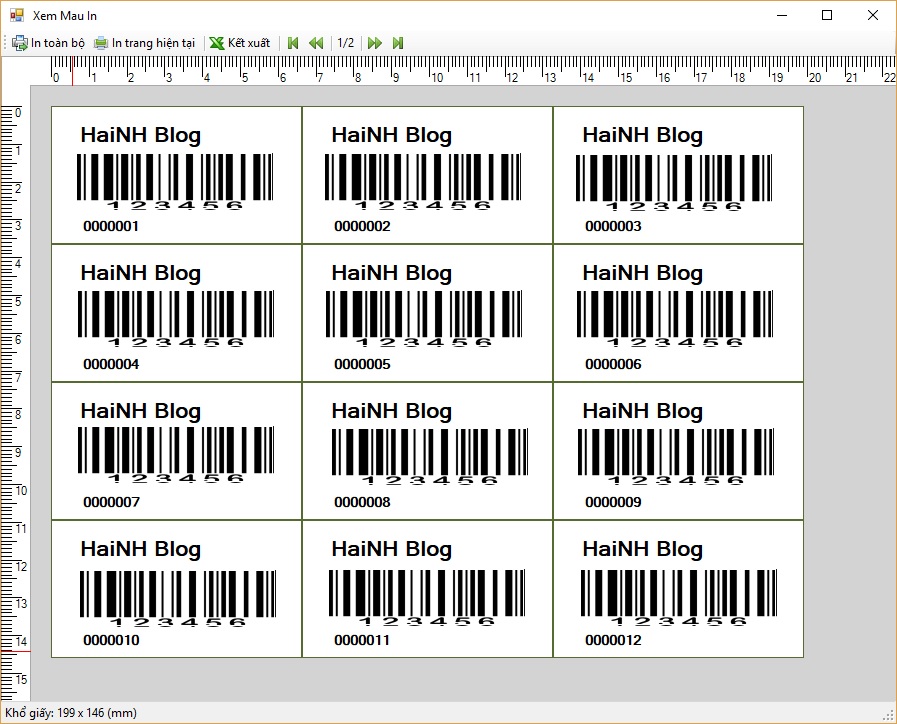The width and height of the screenshot is (897, 724).
Task: Click the vertical ruler on the left
Action: coord(14,400)
